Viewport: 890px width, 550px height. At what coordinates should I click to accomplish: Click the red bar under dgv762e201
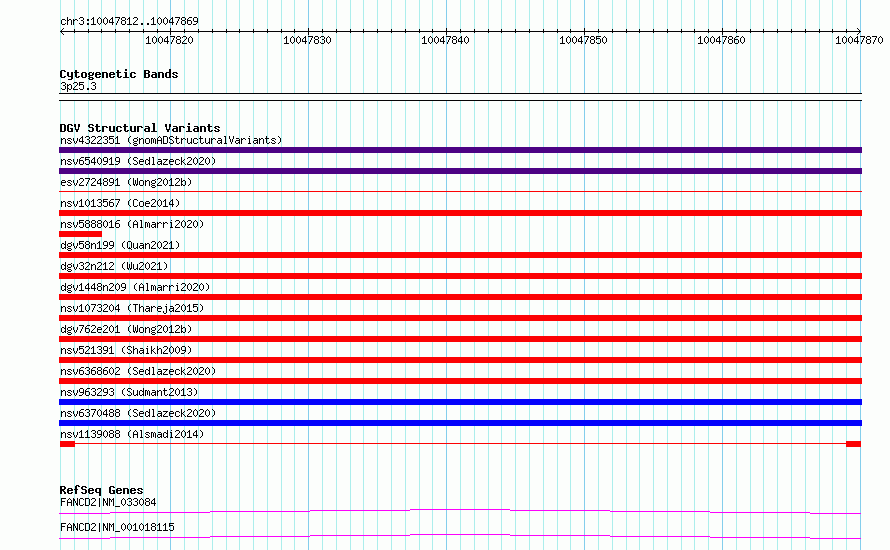click(x=460, y=339)
